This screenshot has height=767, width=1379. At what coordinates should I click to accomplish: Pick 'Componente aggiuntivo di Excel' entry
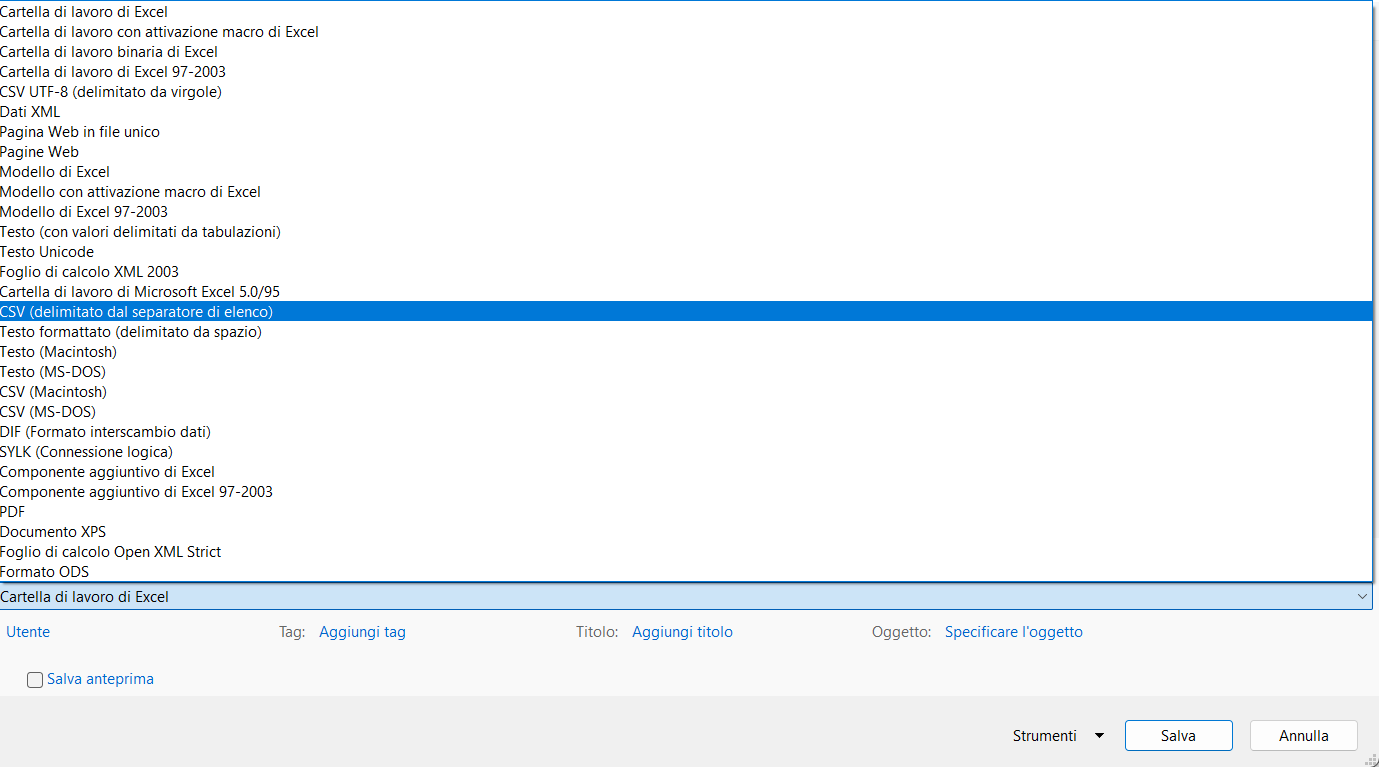[686, 472]
